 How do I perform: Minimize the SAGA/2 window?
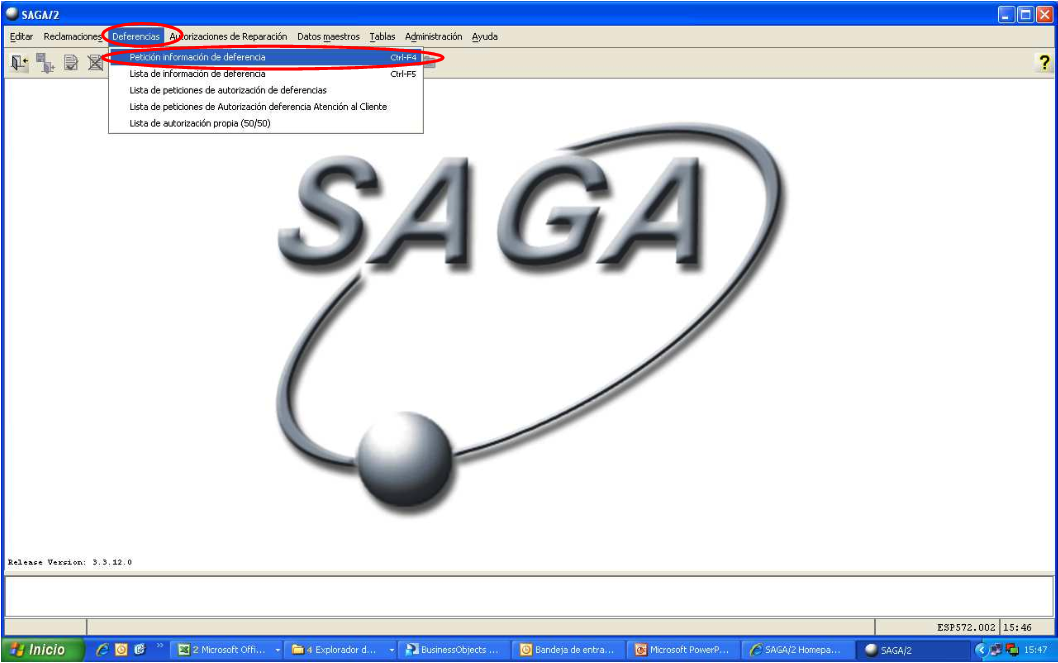(1006, 14)
